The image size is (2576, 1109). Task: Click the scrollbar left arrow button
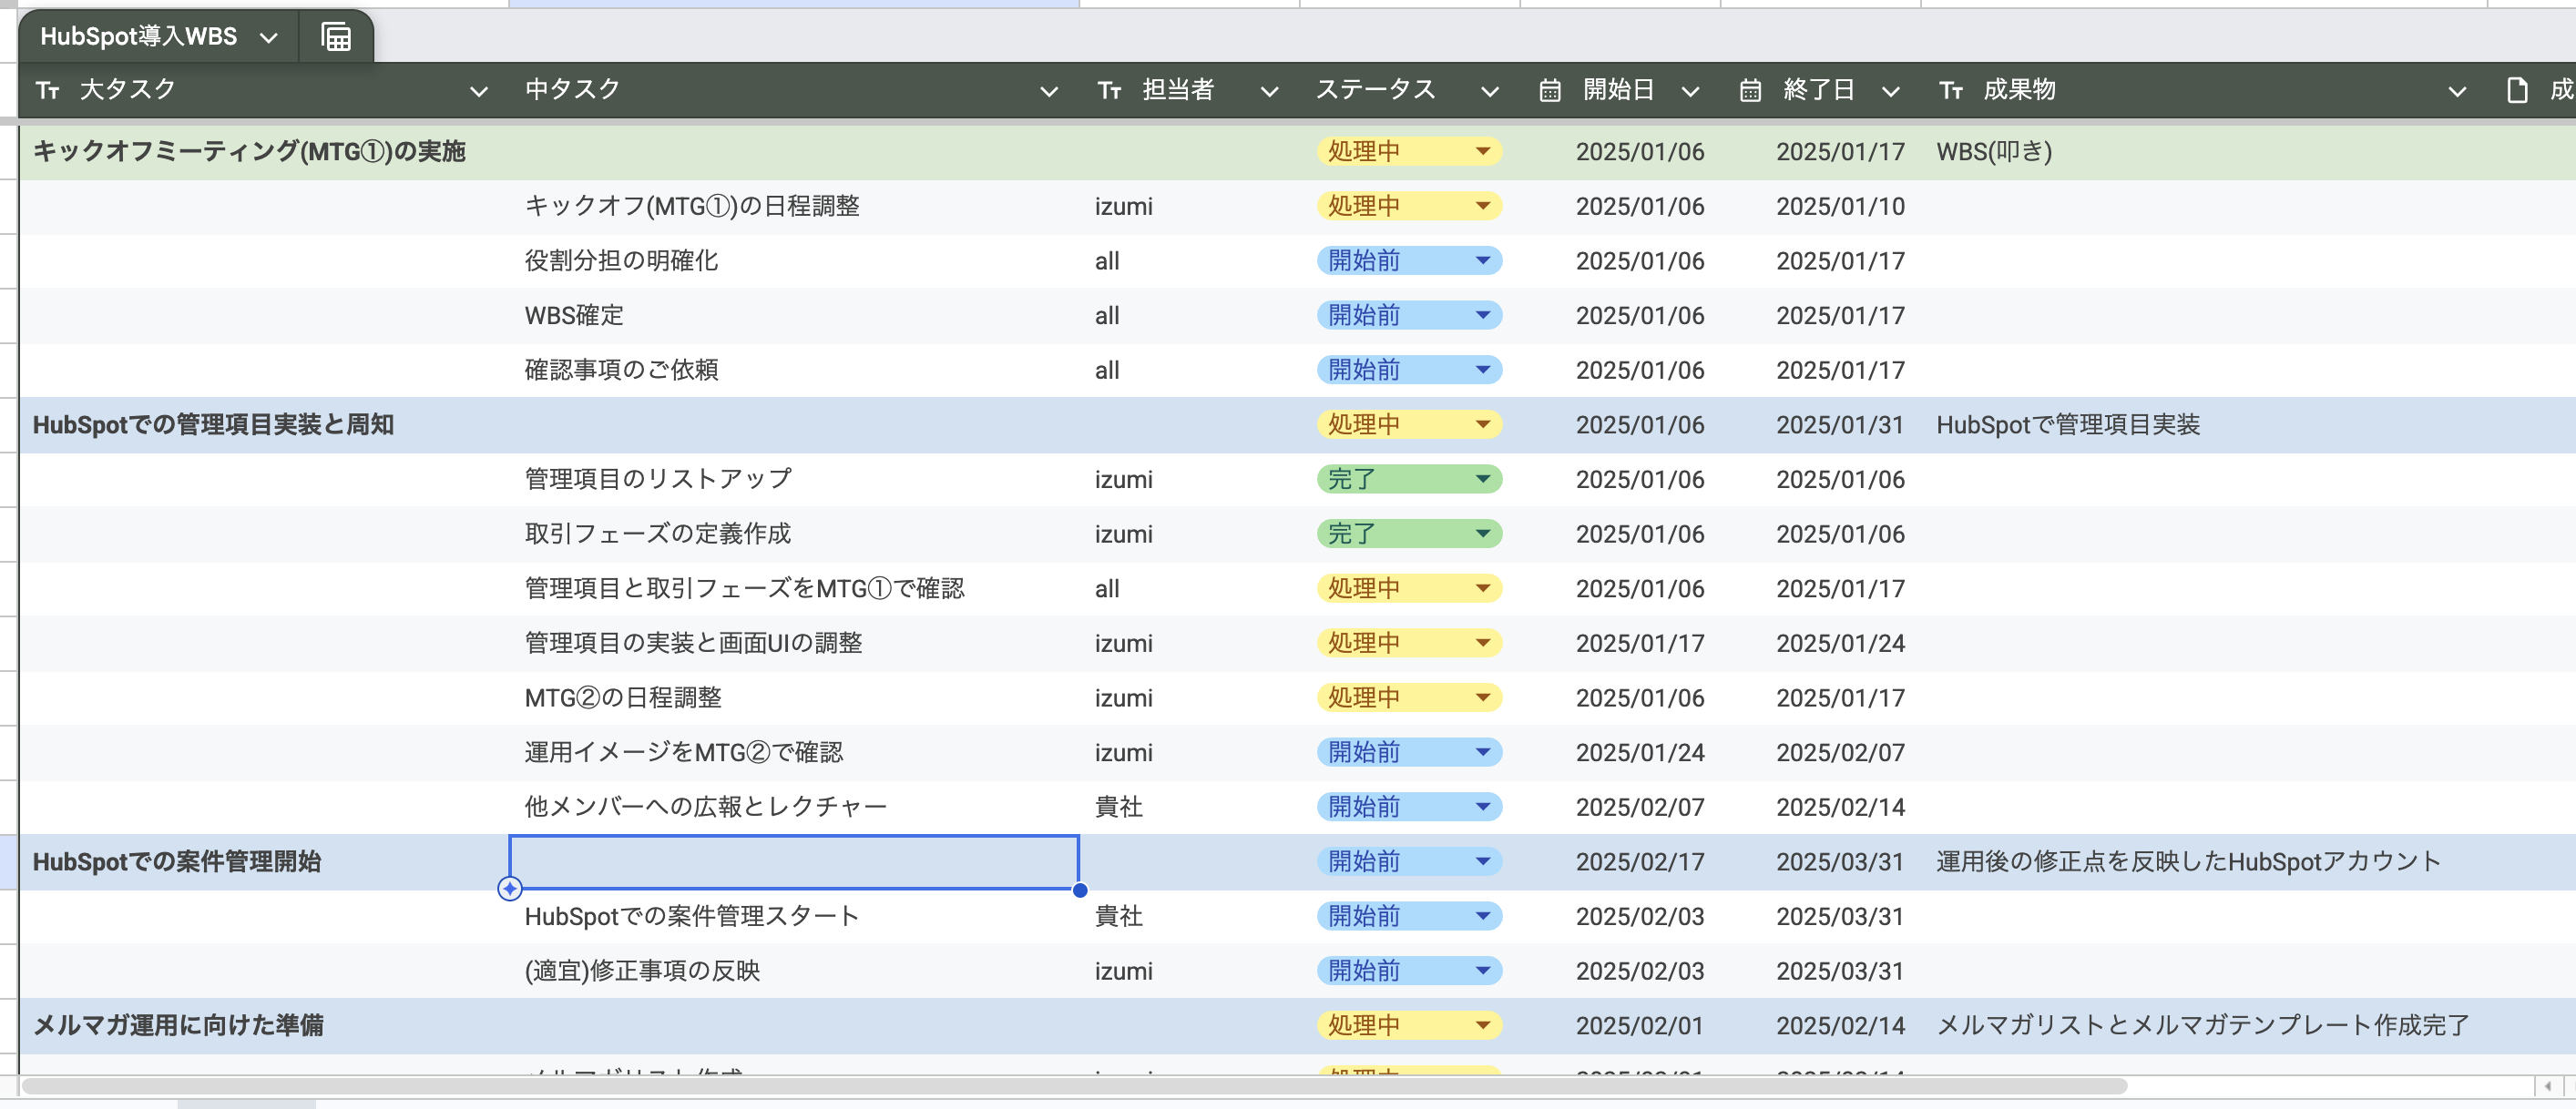pyautogui.click(x=2547, y=1086)
